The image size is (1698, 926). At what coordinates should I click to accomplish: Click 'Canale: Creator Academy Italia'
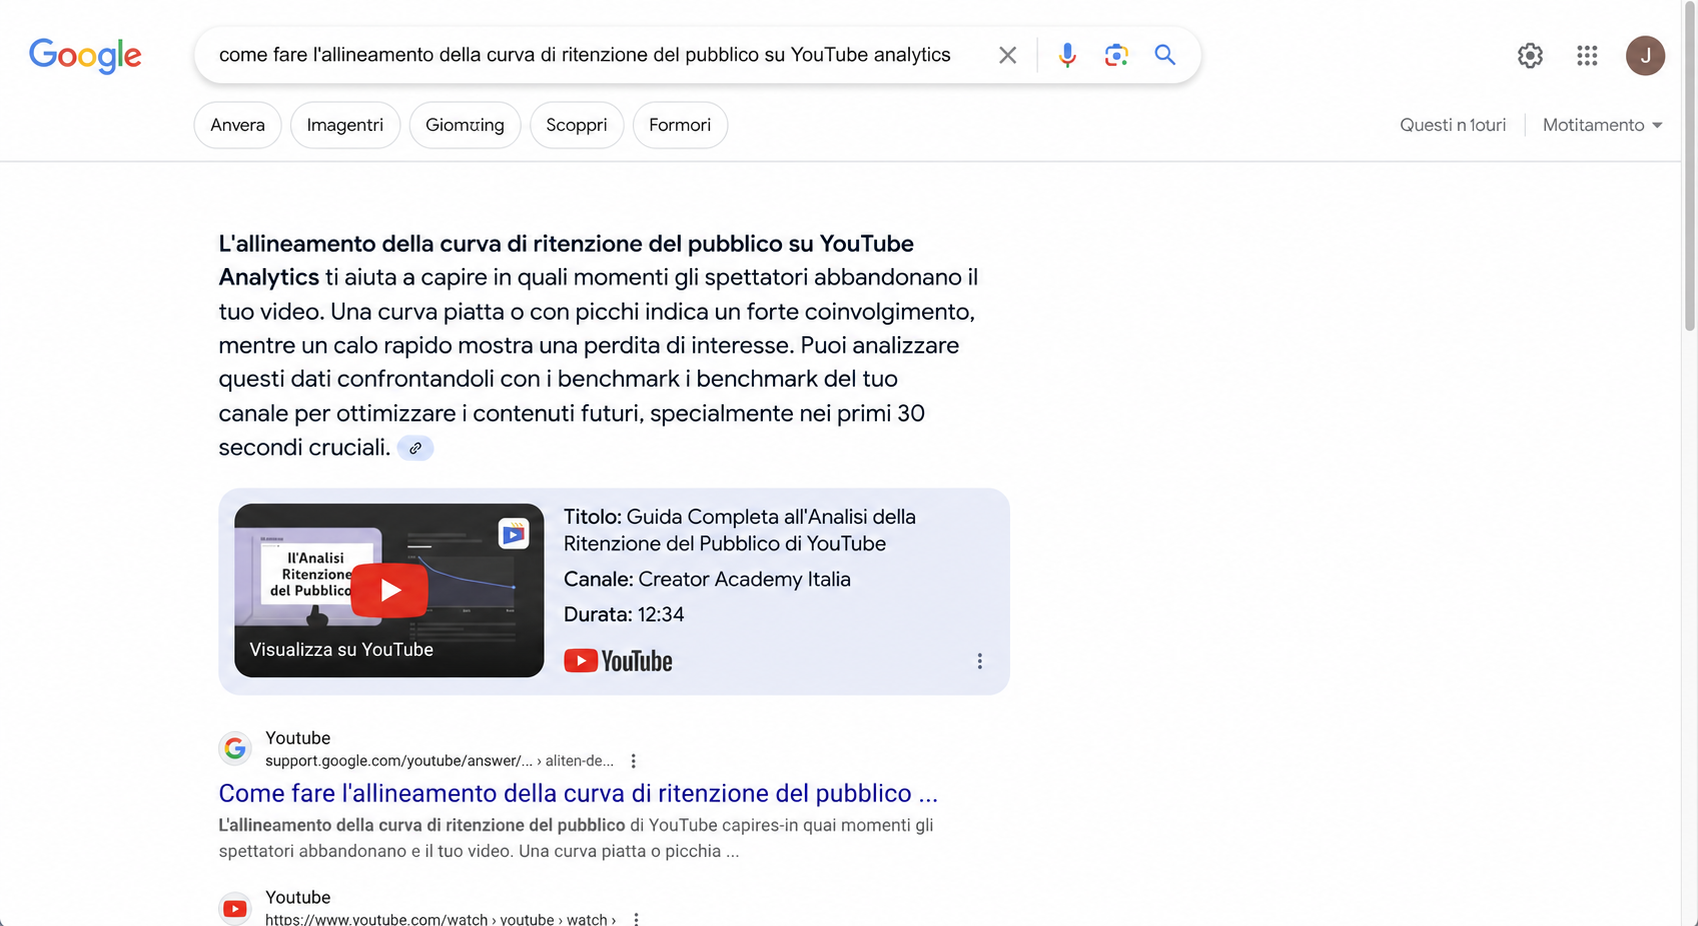click(707, 579)
